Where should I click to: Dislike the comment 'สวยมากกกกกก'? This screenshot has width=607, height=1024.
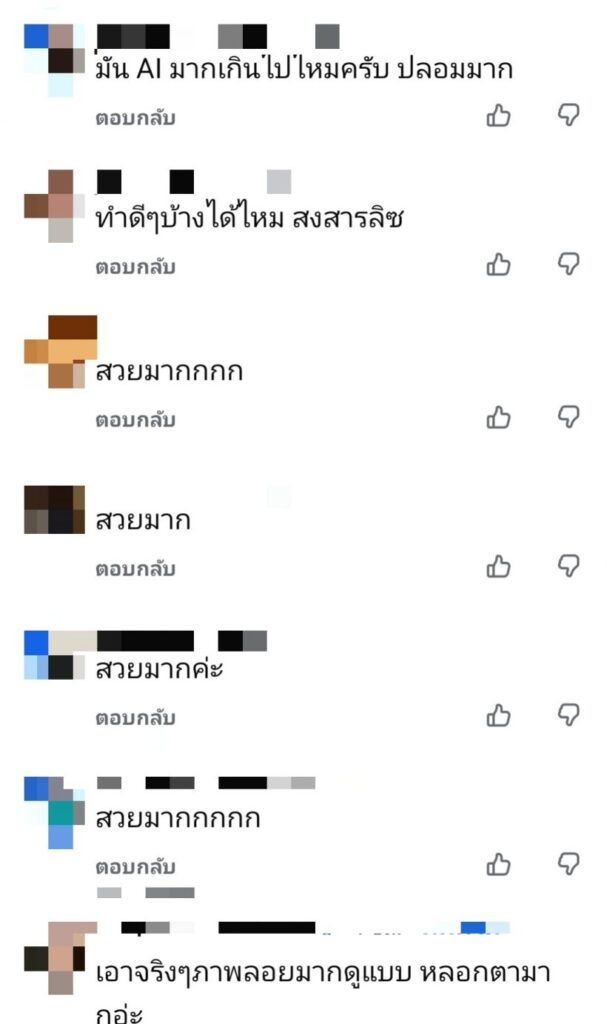(x=568, y=863)
